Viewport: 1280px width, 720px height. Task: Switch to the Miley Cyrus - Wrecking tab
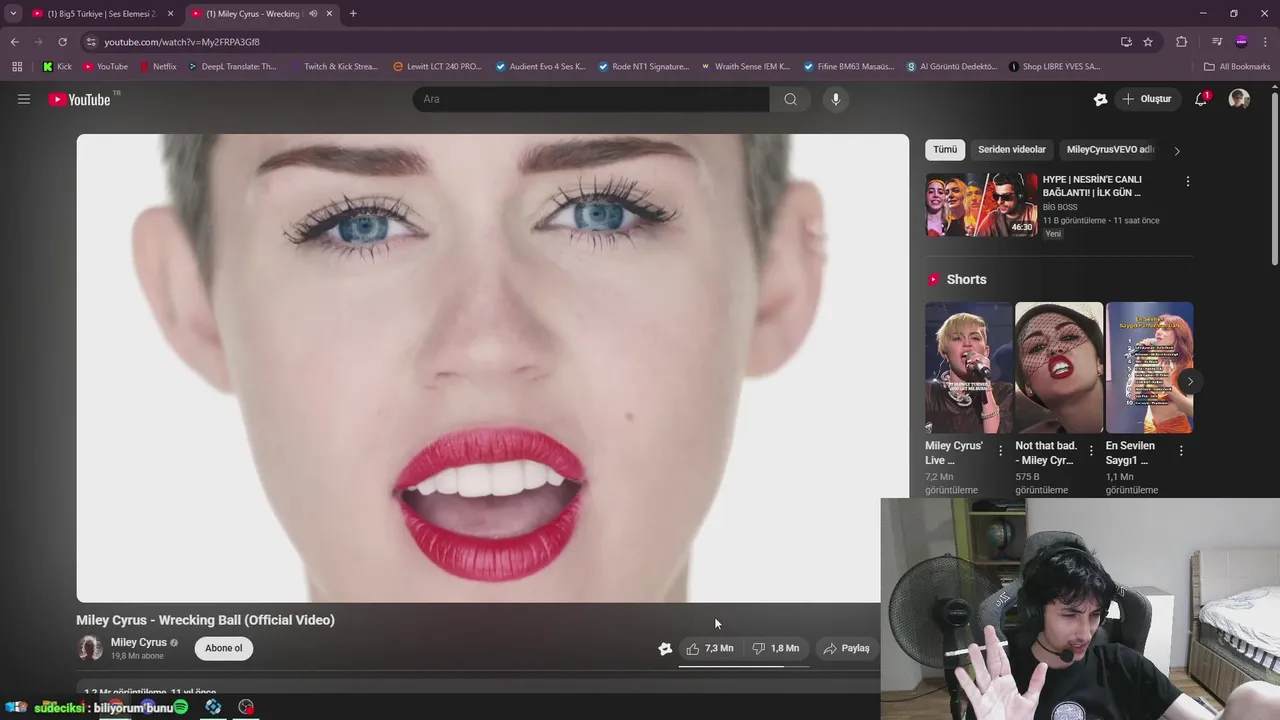[253, 14]
